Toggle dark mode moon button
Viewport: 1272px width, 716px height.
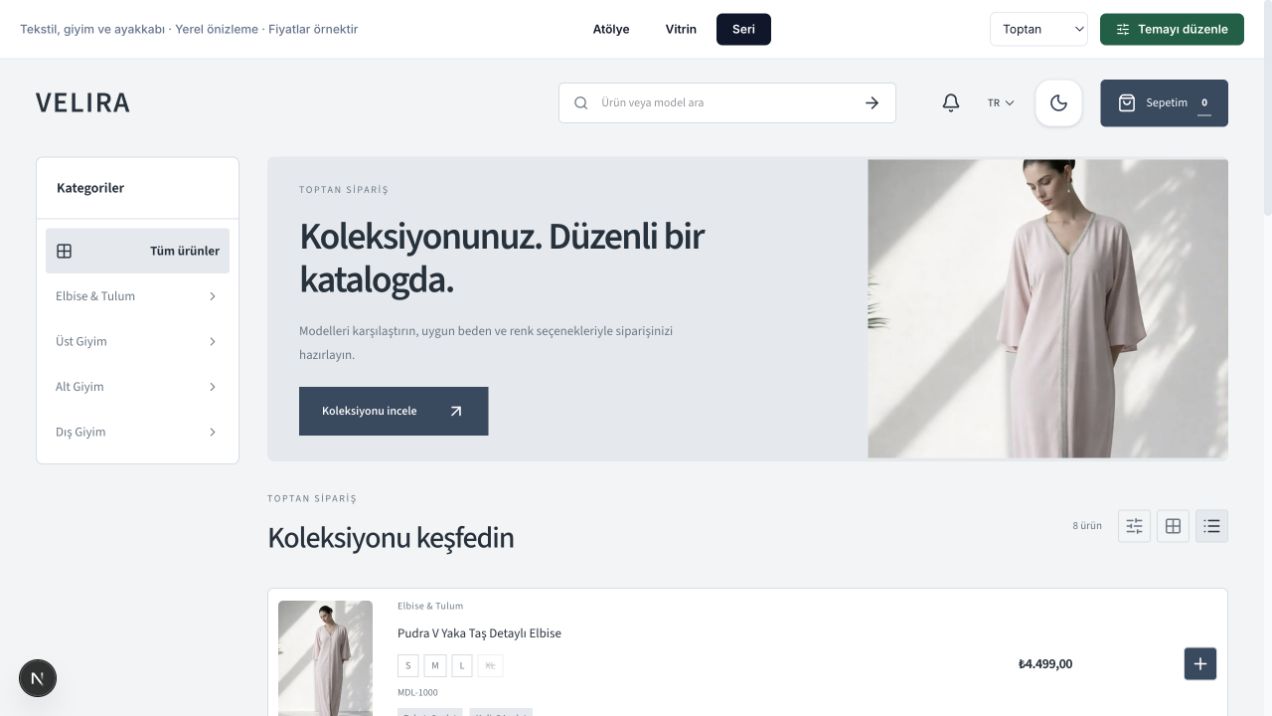[1058, 103]
